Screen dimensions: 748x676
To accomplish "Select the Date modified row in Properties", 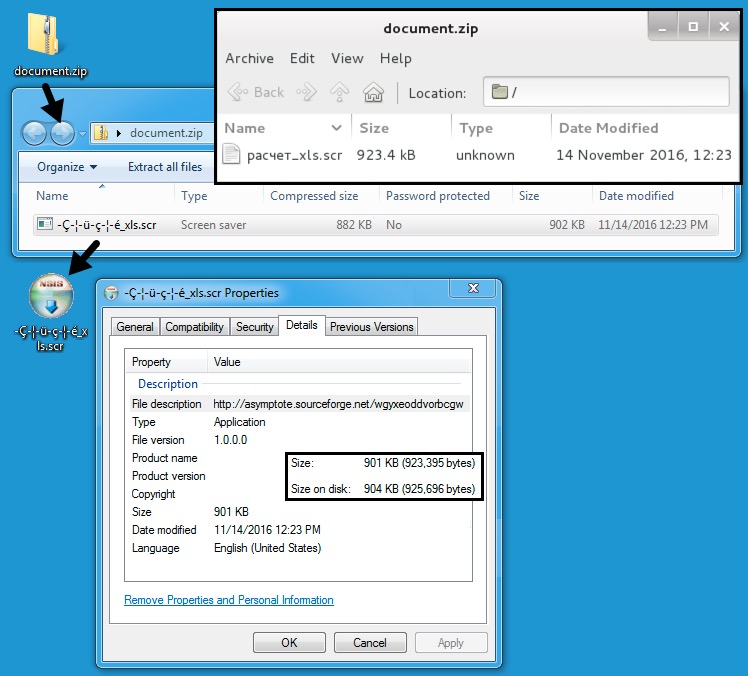I will pos(300,530).
